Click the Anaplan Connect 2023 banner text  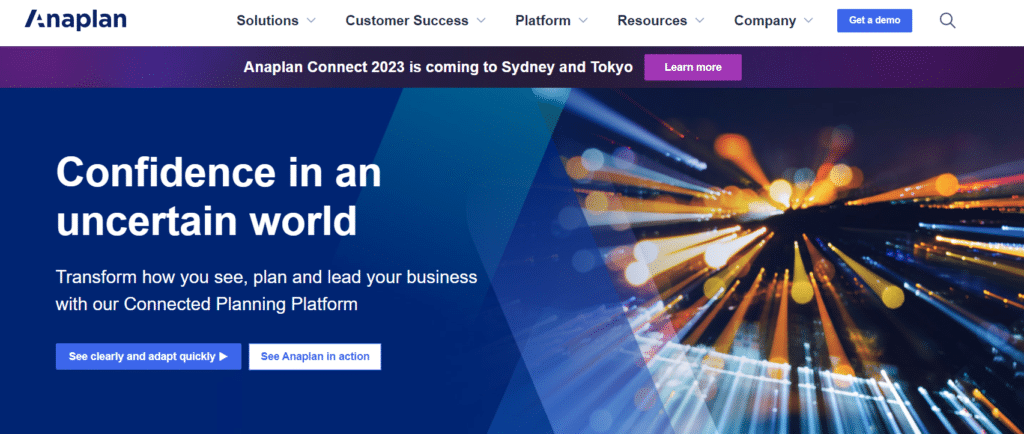click(x=438, y=67)
